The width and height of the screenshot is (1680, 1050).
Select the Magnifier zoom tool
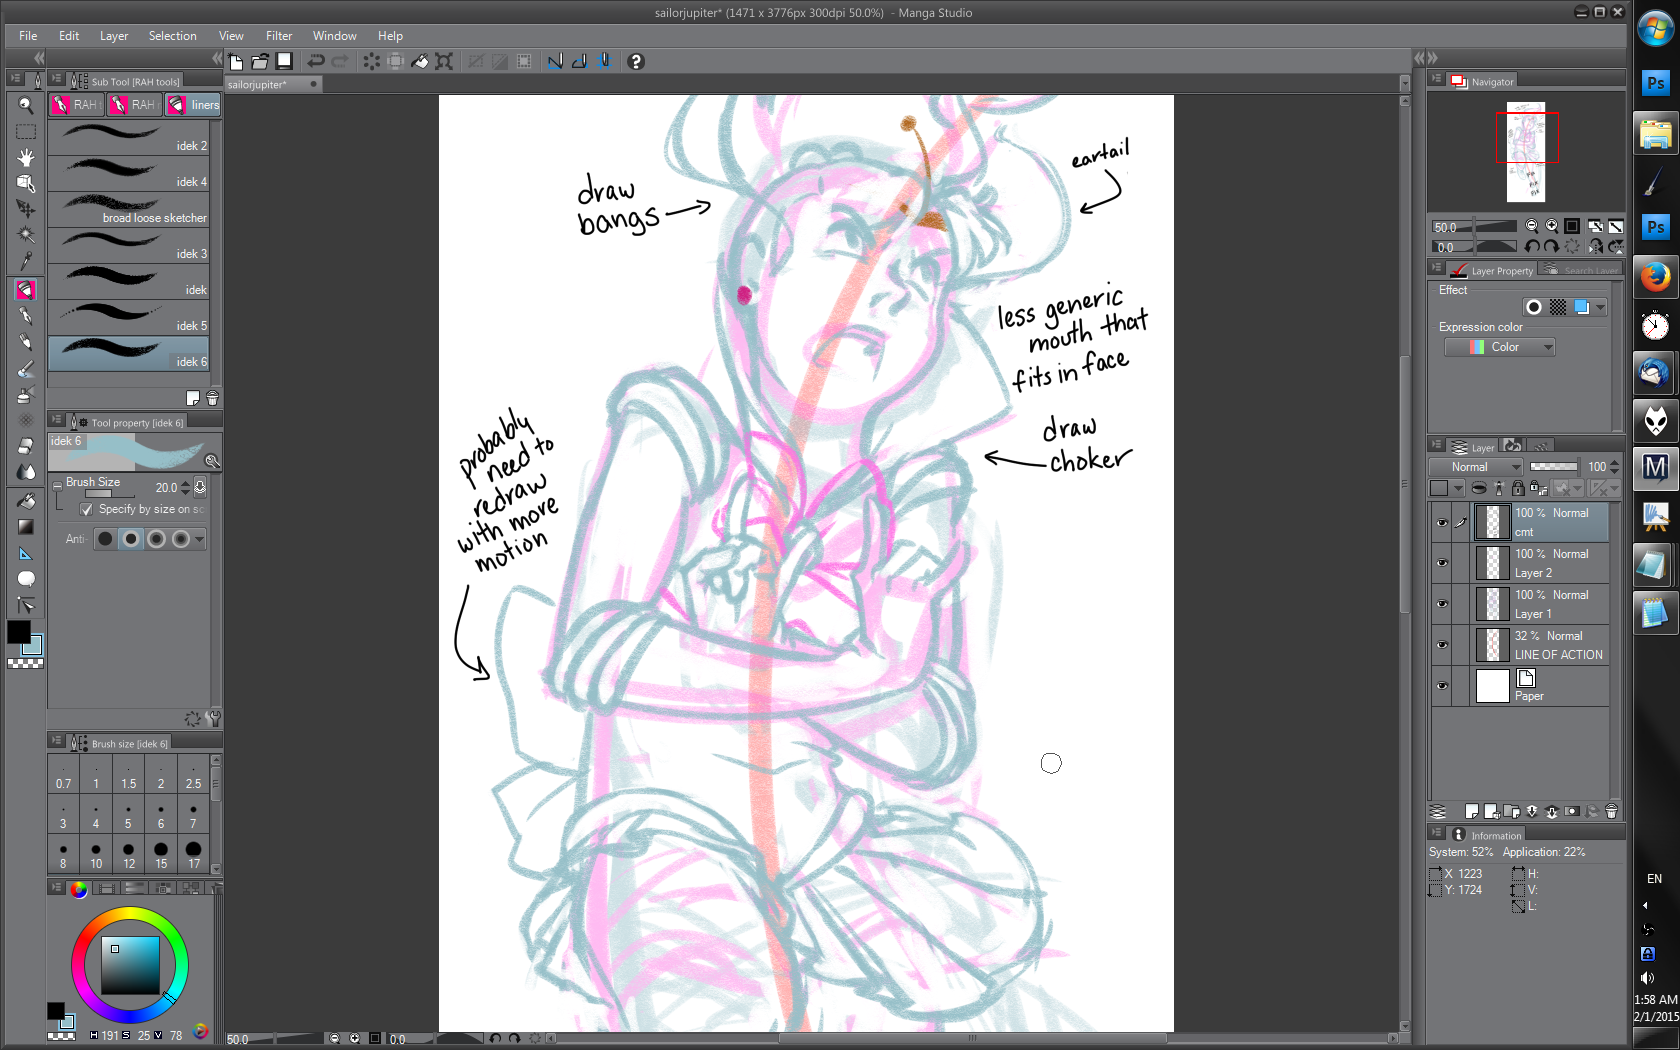click(26, 105)
